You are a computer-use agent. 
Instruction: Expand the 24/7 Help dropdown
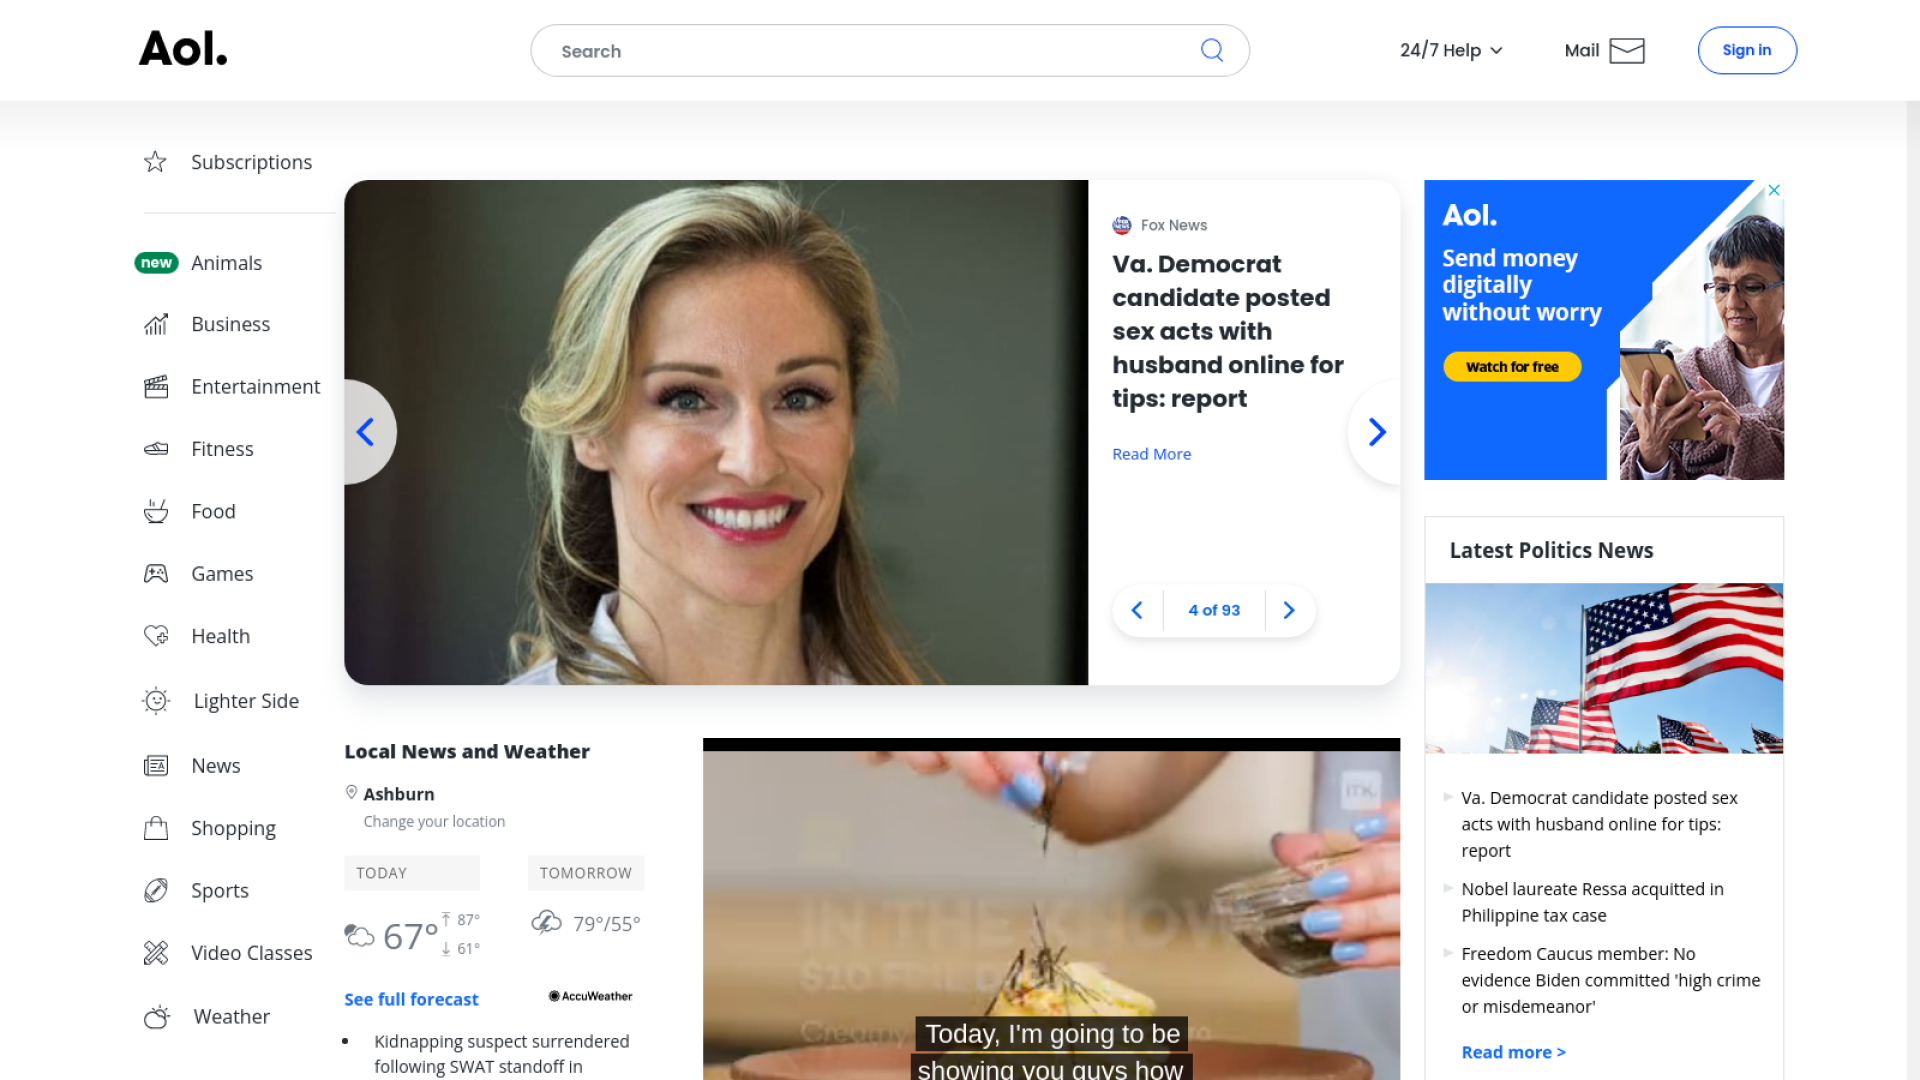tap(1451, 50)
